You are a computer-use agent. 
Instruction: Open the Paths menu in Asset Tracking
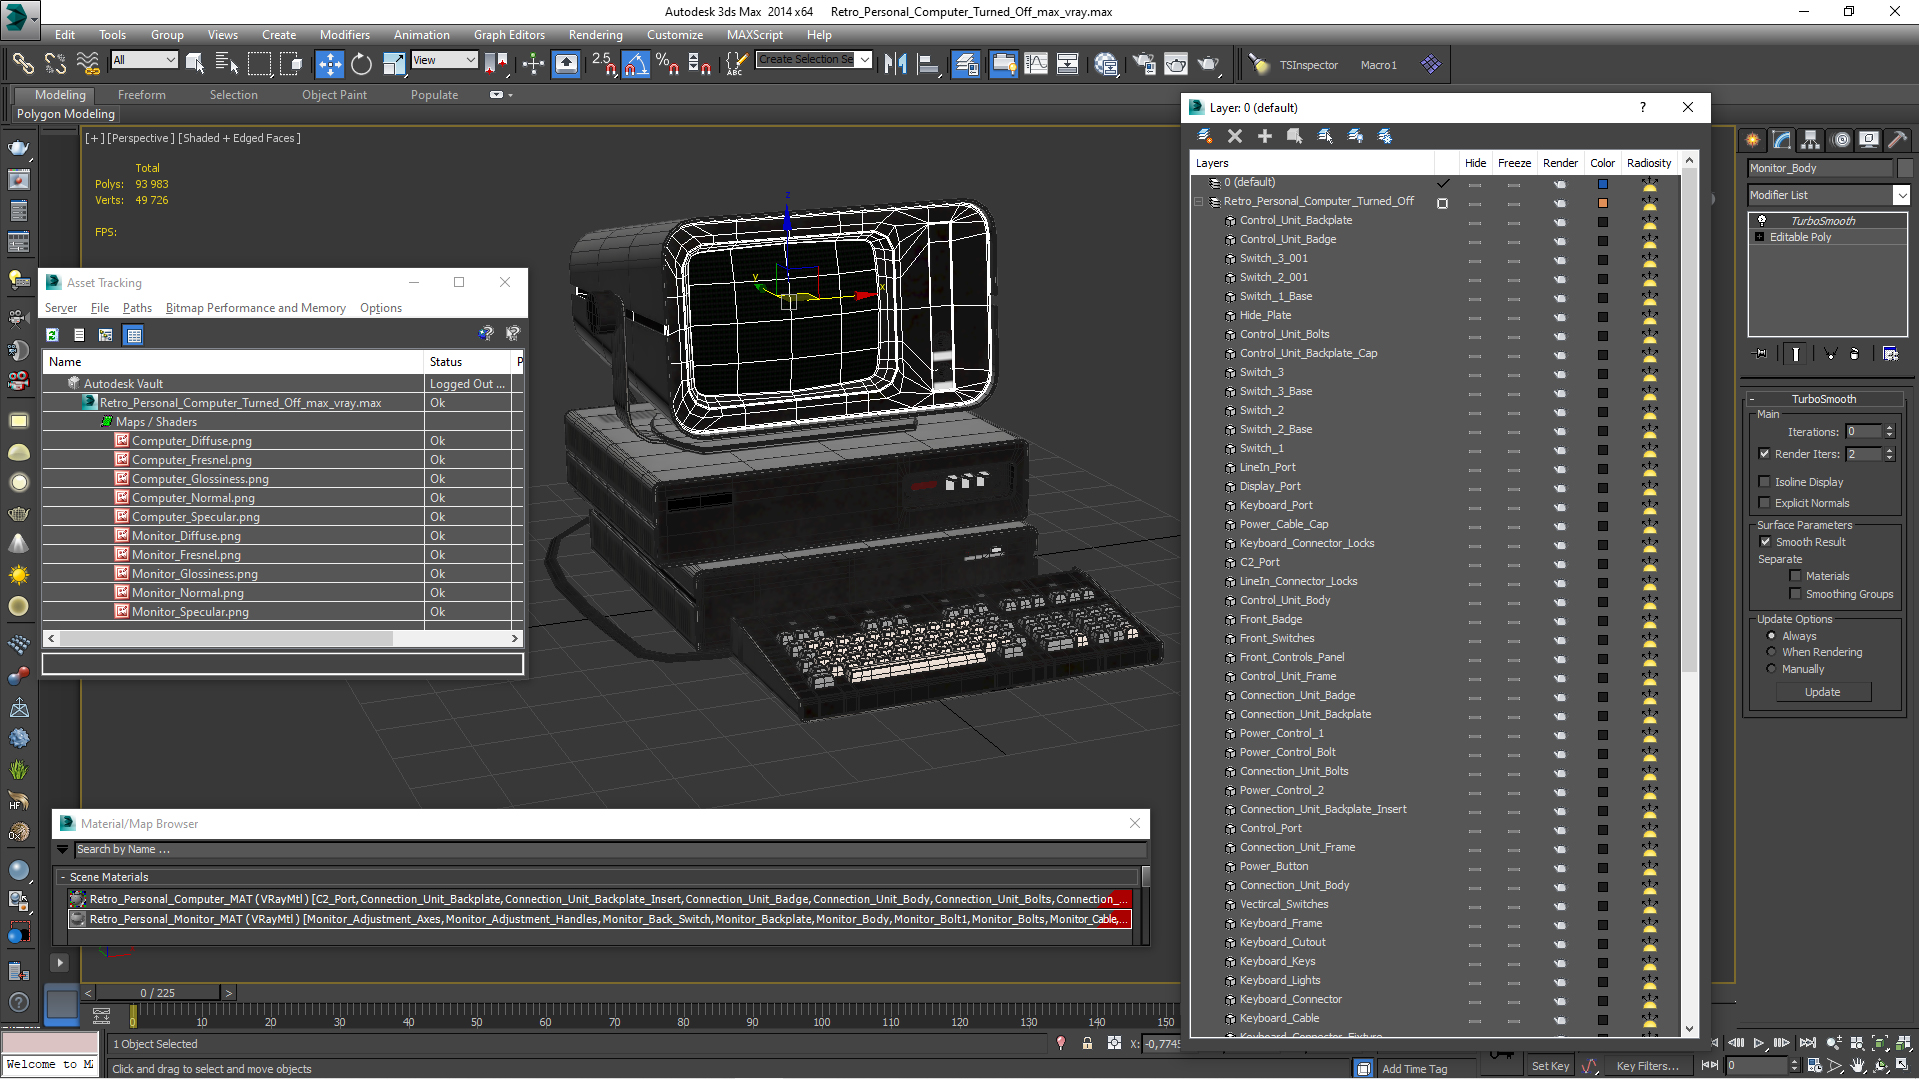click(137, 308)
